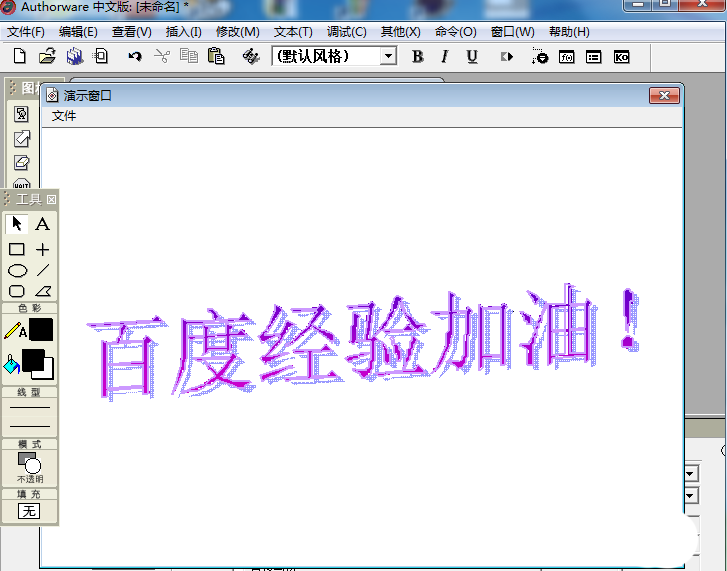
Task: Choose the lower line style
Action: [x=30, y=426]
